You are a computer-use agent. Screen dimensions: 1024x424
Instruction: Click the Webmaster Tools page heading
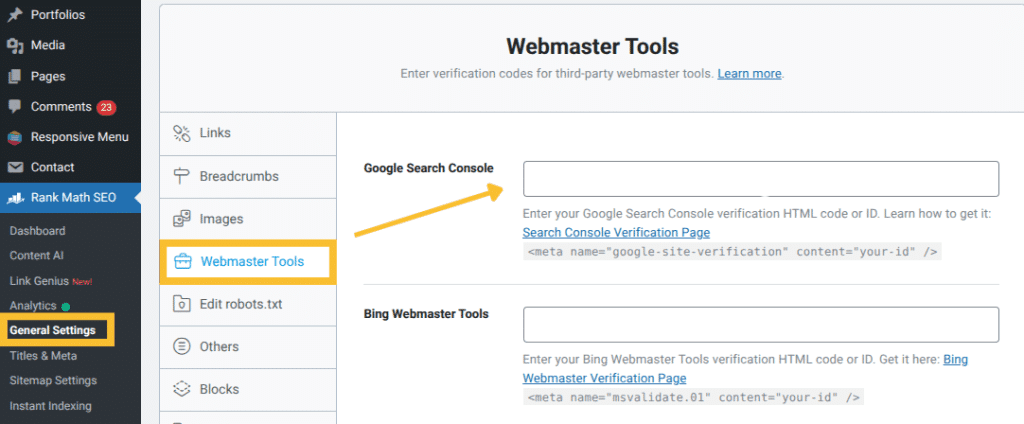coord(592,46)
